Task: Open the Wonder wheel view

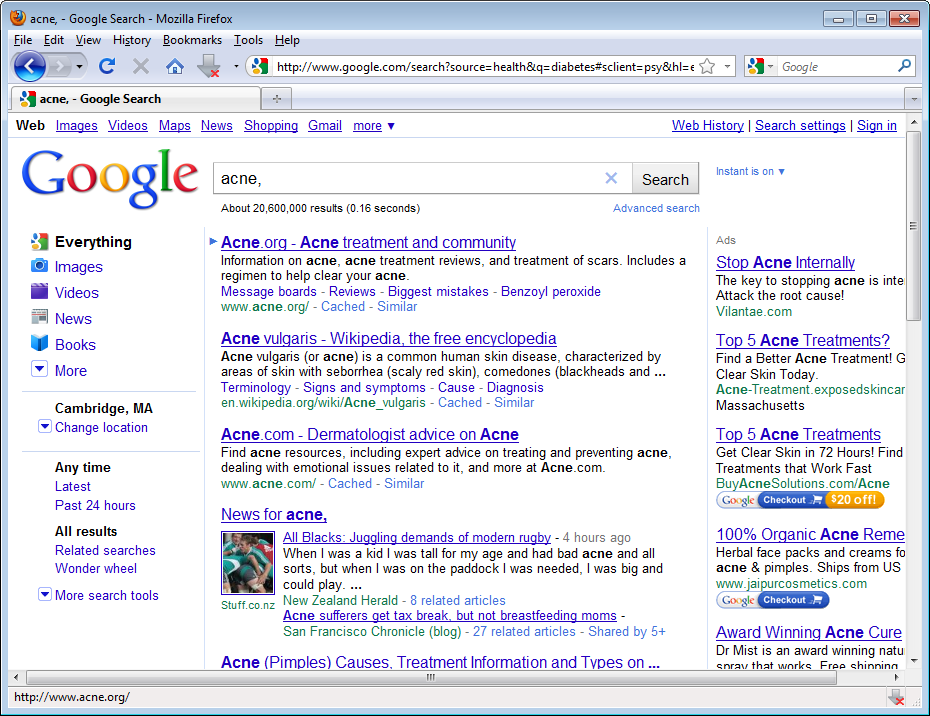Action: click(95, 568)
